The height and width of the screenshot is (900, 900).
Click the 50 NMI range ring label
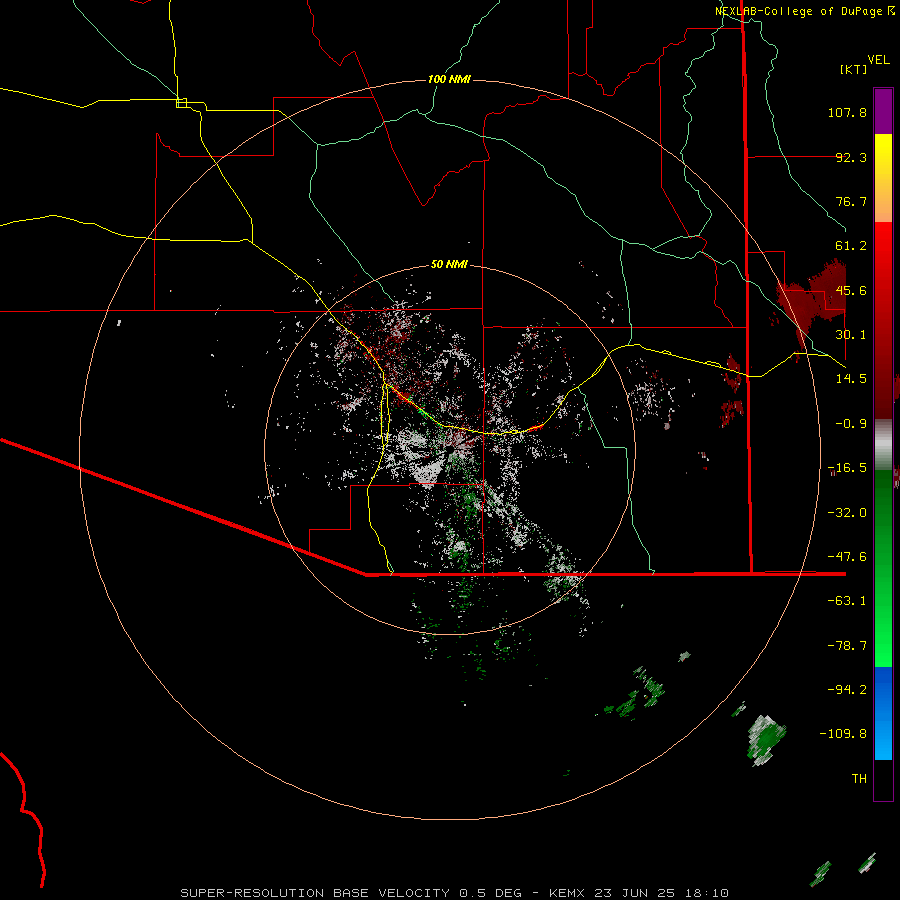click(x=449, y=264)
